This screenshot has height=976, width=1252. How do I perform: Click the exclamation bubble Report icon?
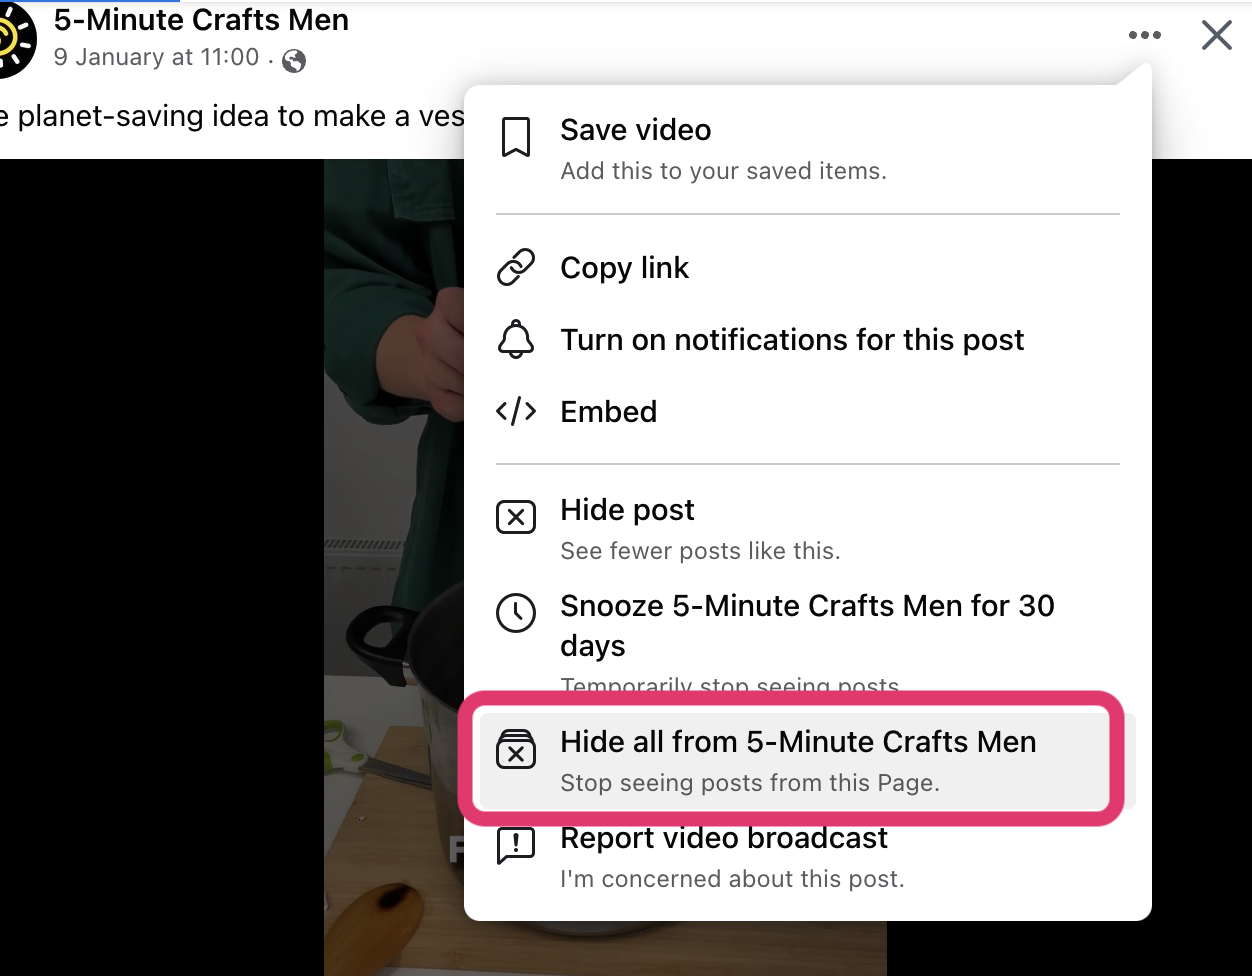tap(516, 846)
